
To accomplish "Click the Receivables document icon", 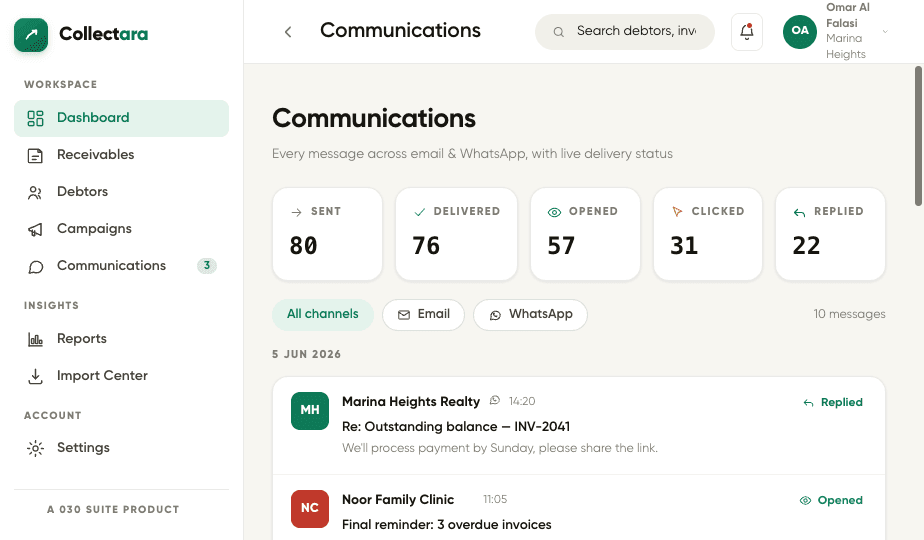I will [35, 156].
